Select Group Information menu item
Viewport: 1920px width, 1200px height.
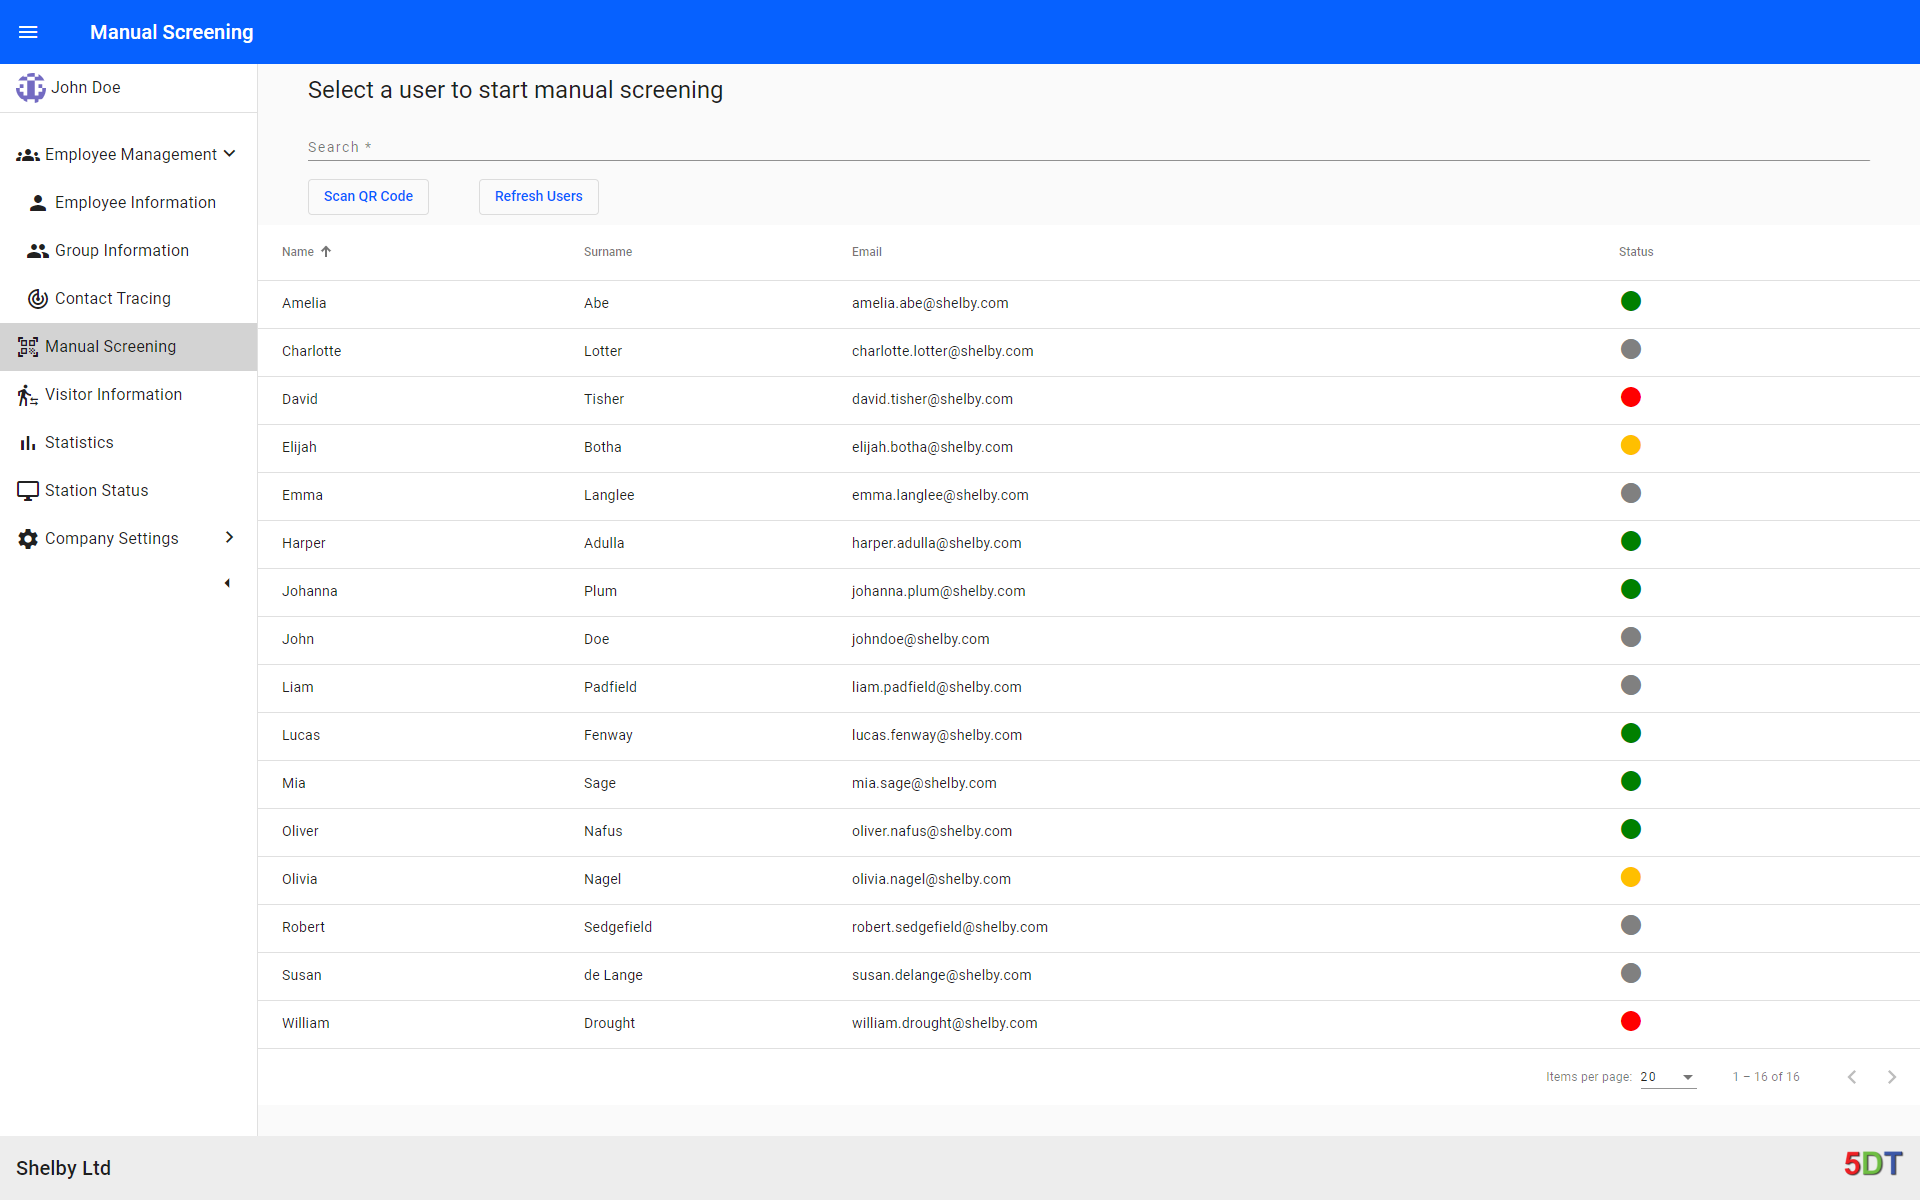coord(122,250)
